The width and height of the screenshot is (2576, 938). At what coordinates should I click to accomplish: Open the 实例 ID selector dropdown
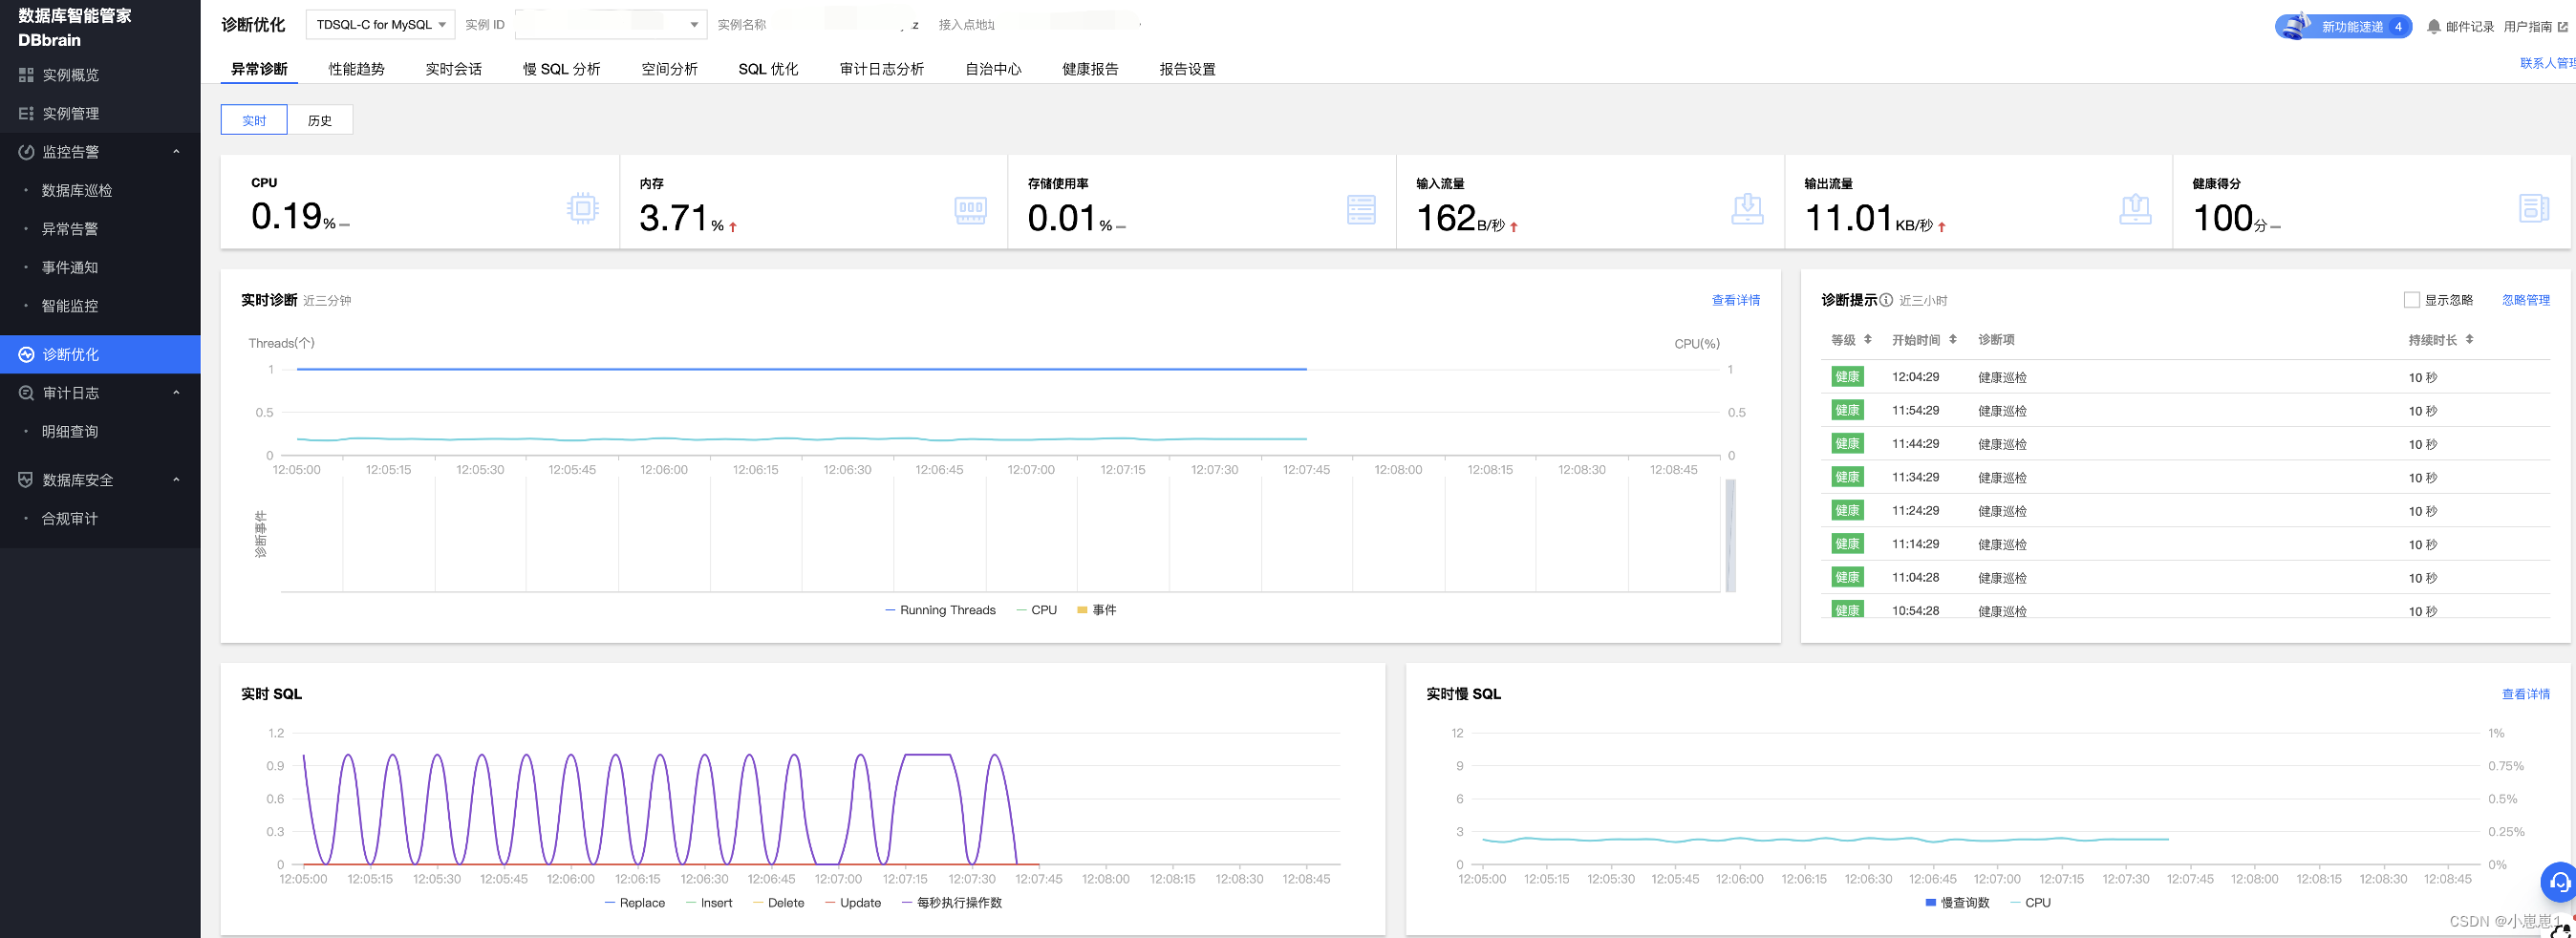[x=610, y=25]
